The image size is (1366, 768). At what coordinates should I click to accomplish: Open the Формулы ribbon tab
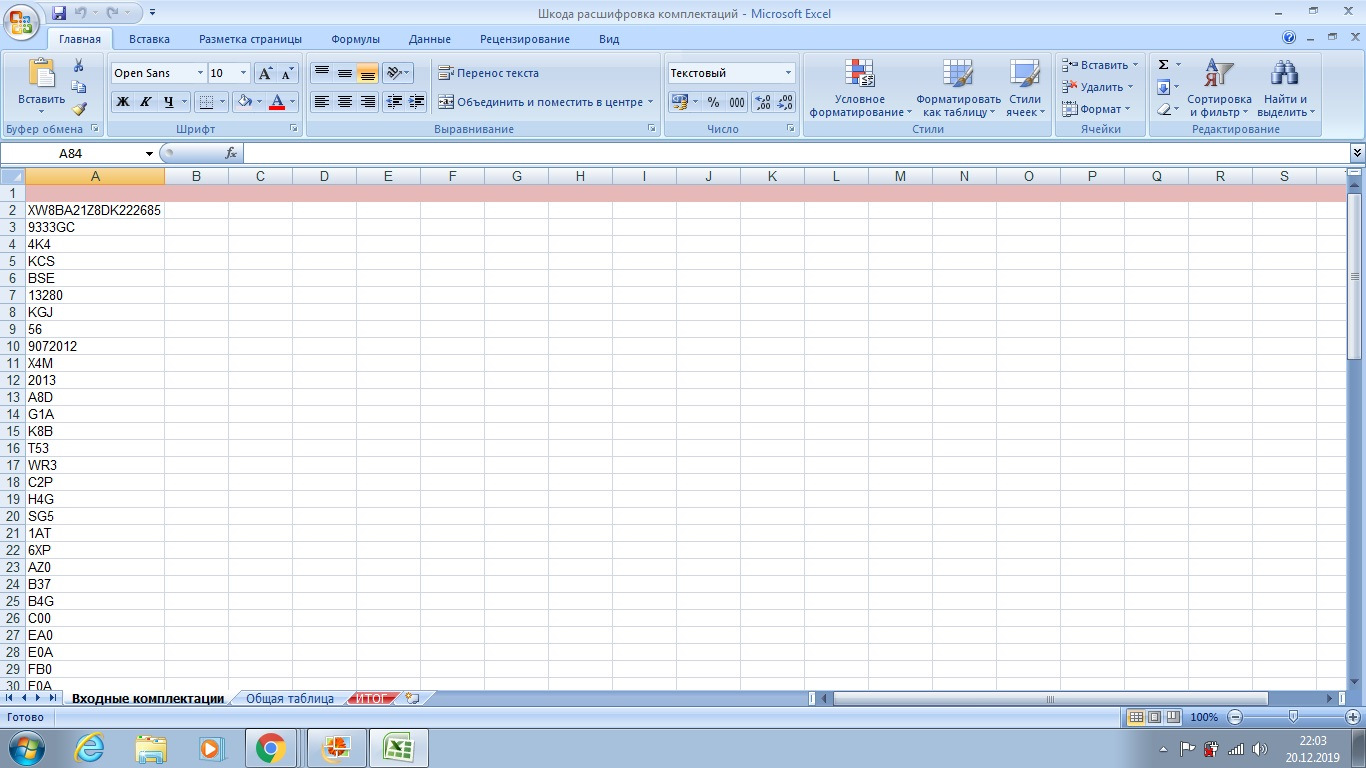(355, 39)
